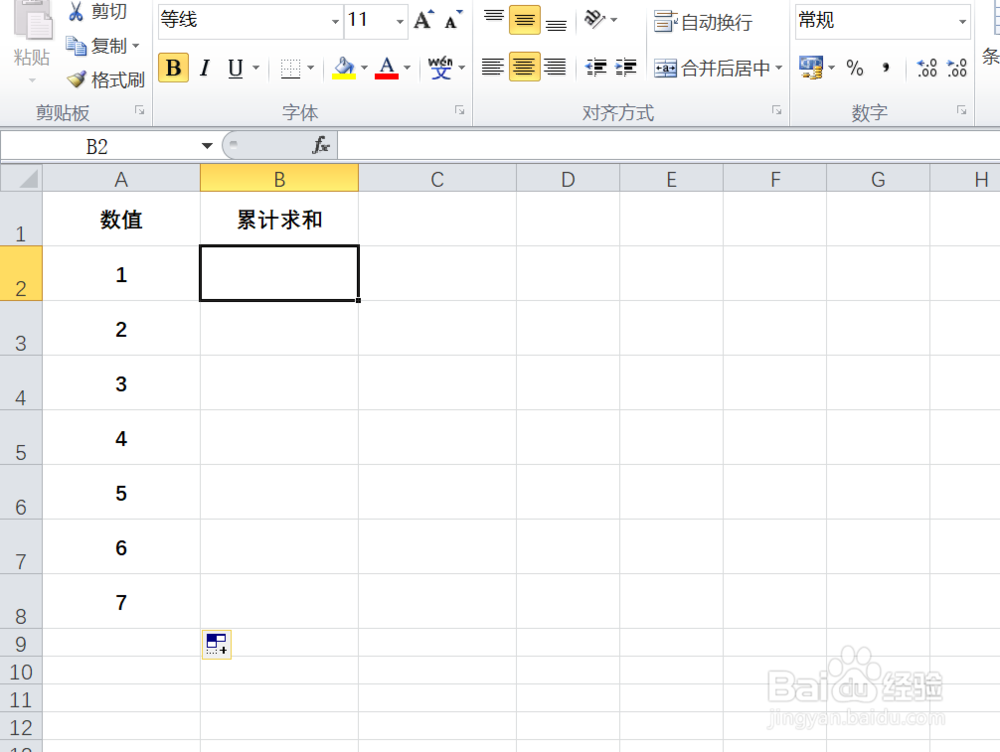Open the font name box 等线
The height and width of the screenshot is (752, 1000).
click(250, 20)
